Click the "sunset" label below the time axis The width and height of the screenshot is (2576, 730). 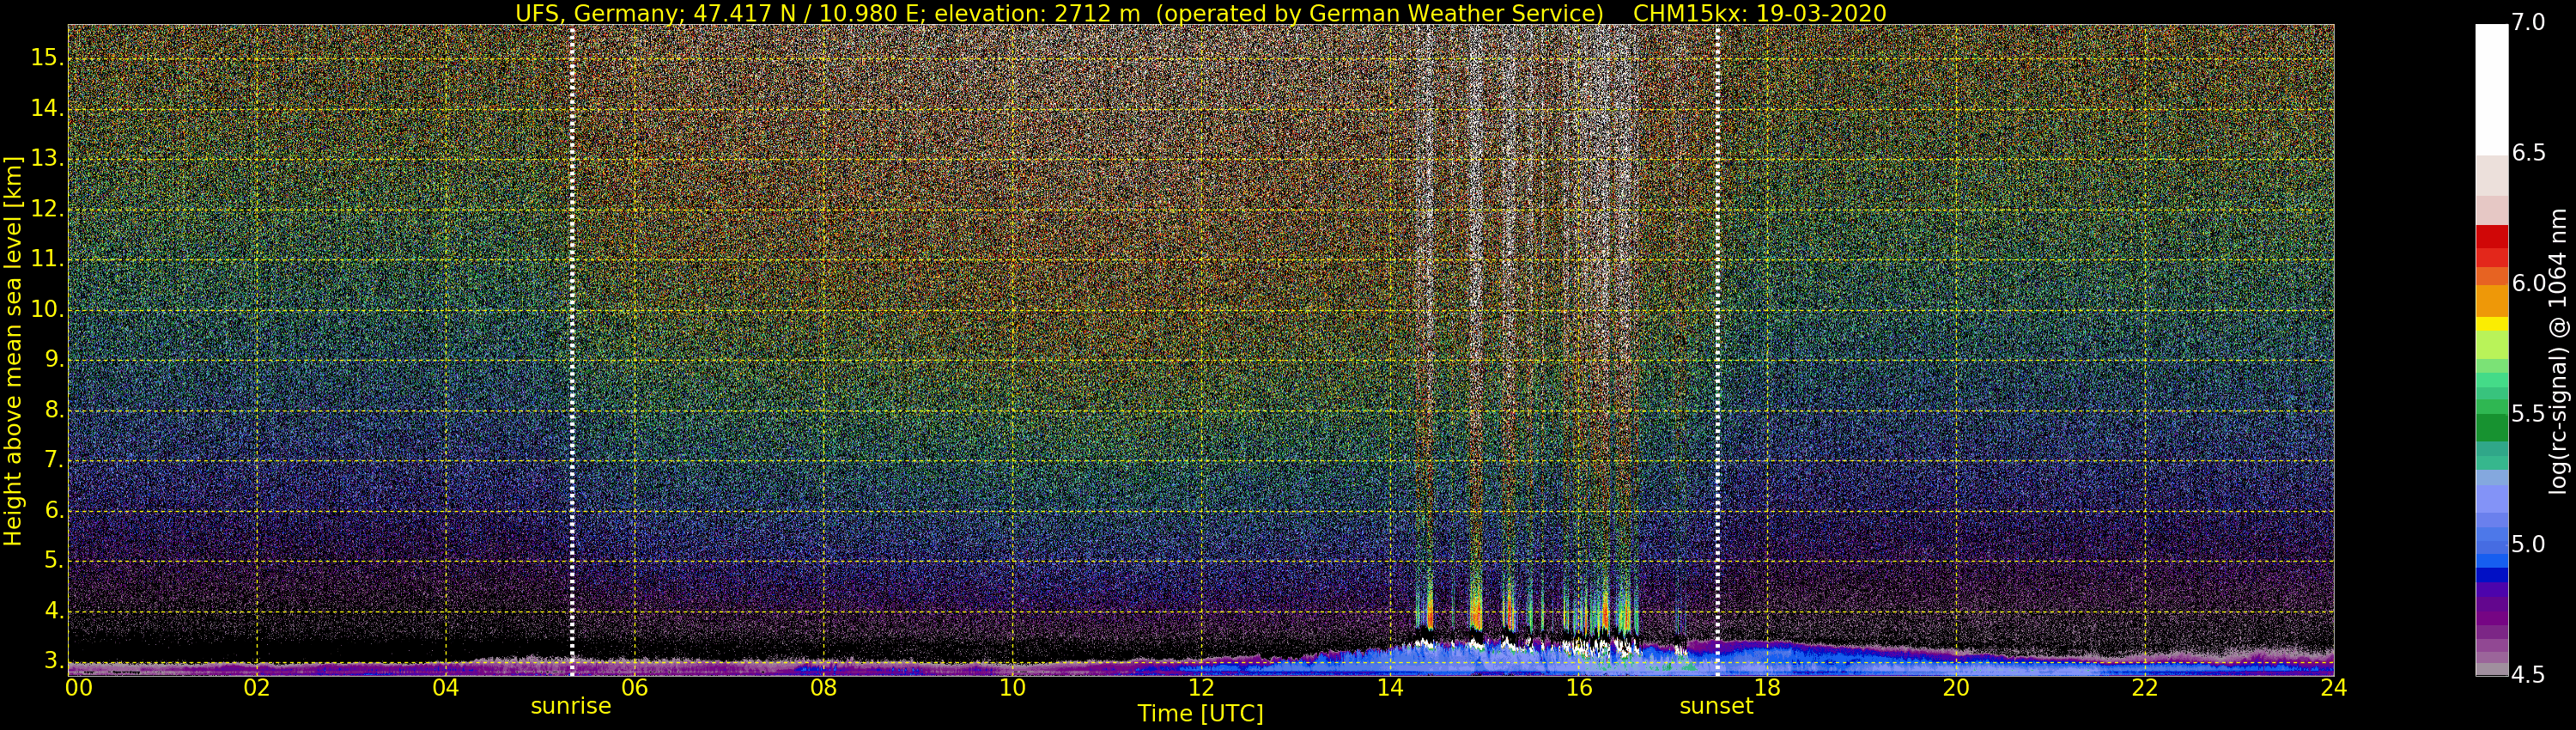(1716, 706)
